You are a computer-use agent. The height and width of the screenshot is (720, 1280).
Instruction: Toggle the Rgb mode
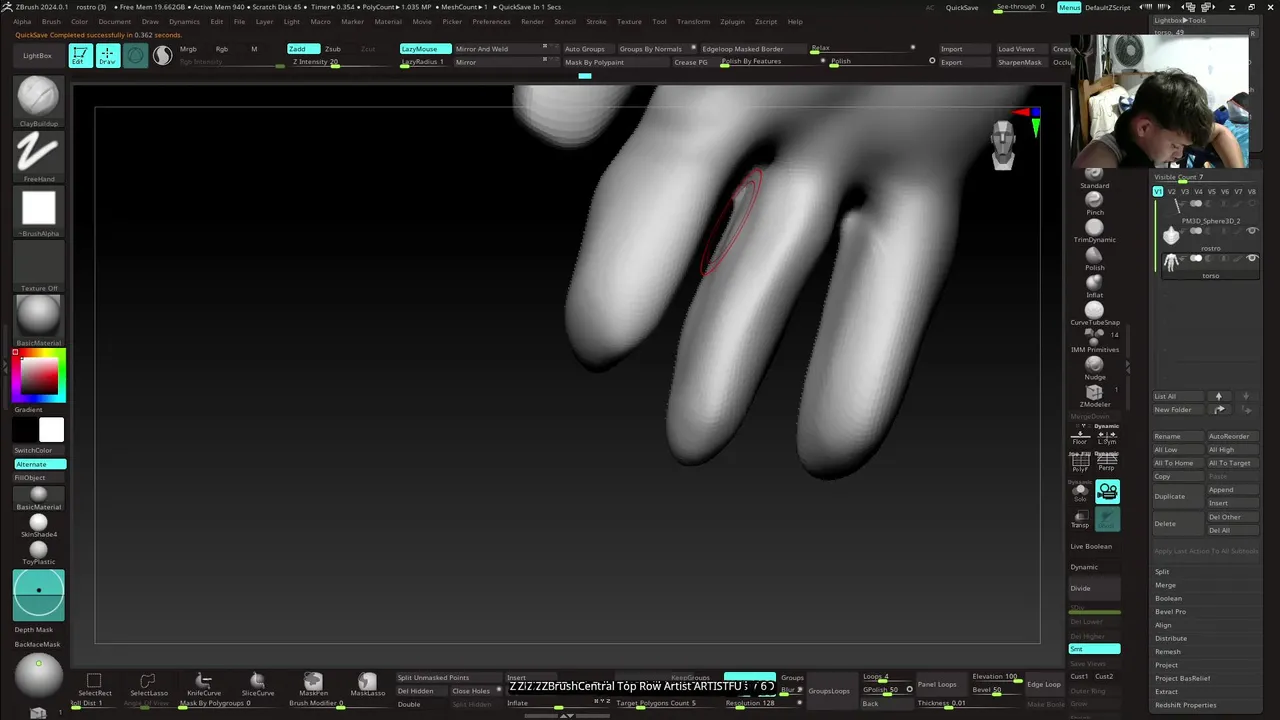[x=222, y=49]
